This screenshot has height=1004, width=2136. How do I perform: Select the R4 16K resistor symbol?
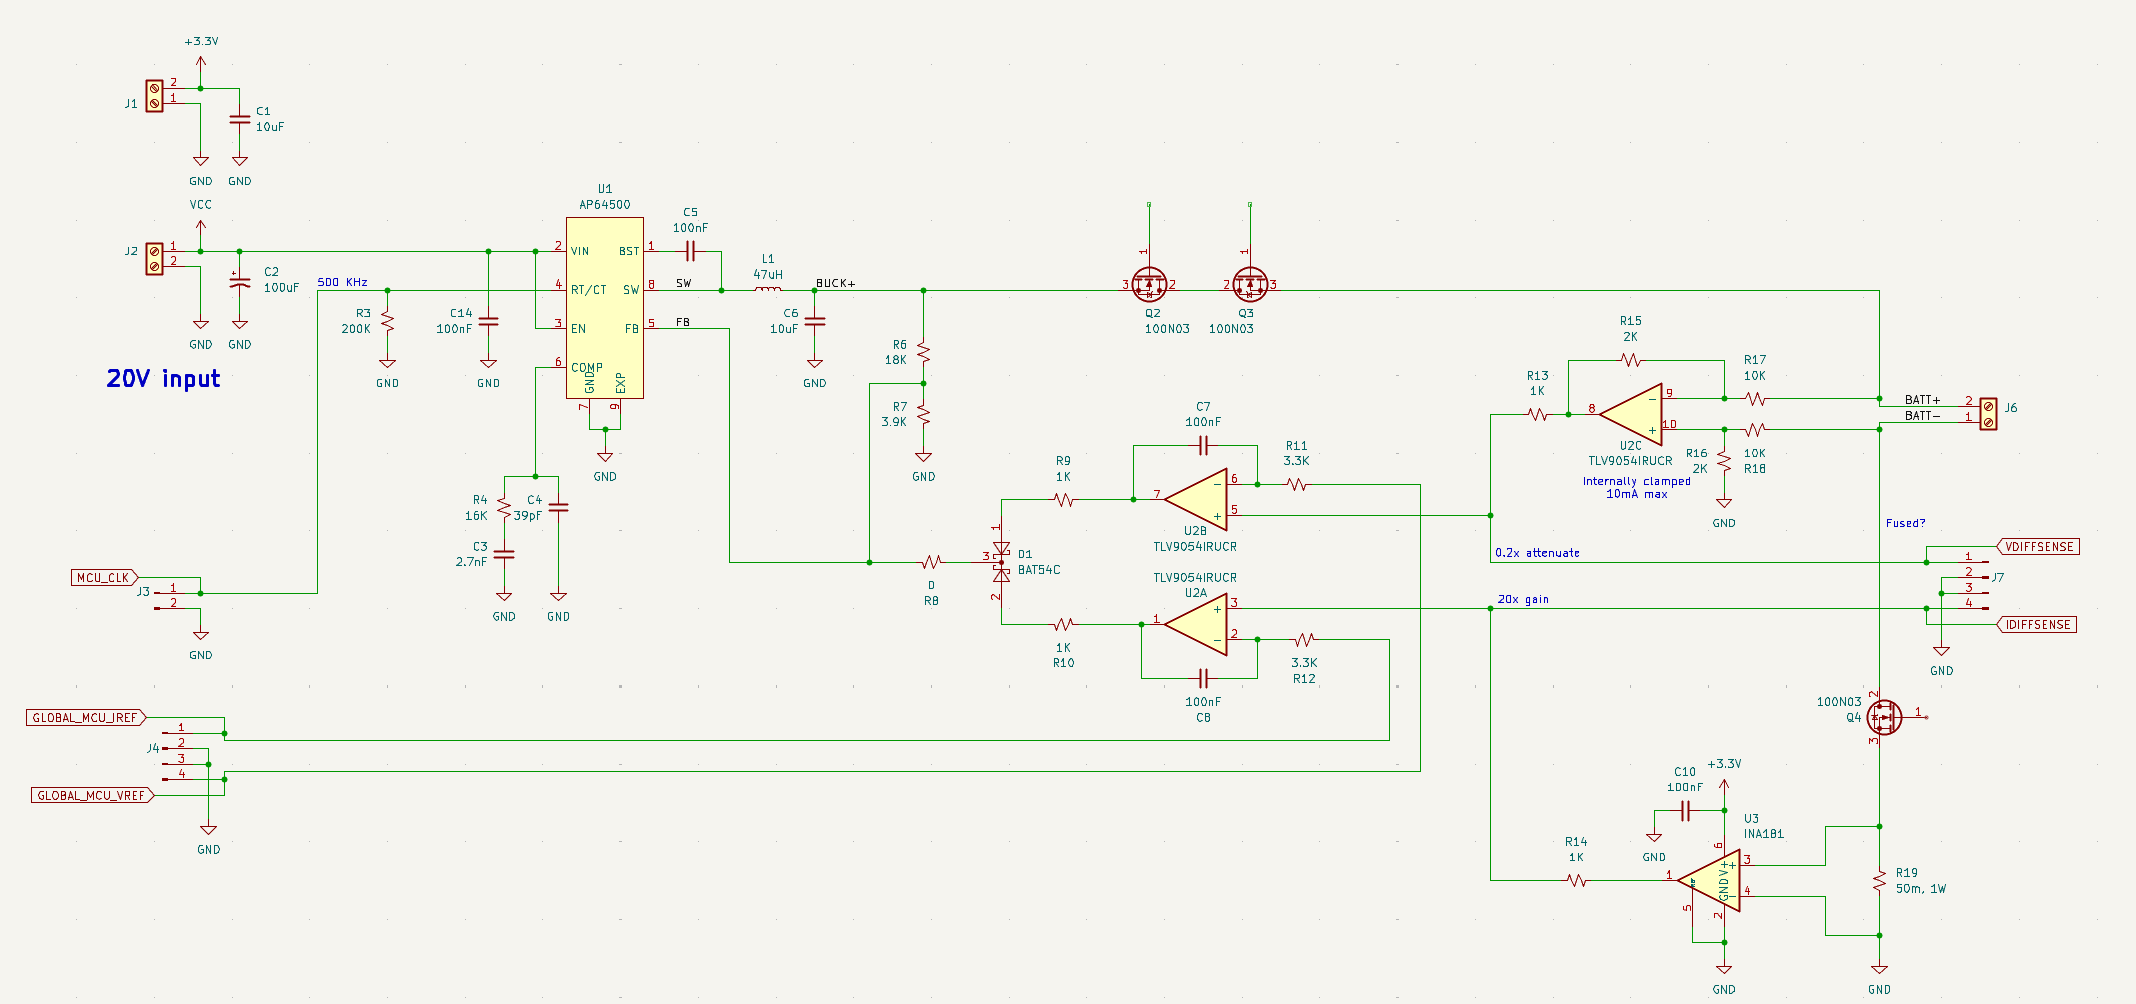504,508
